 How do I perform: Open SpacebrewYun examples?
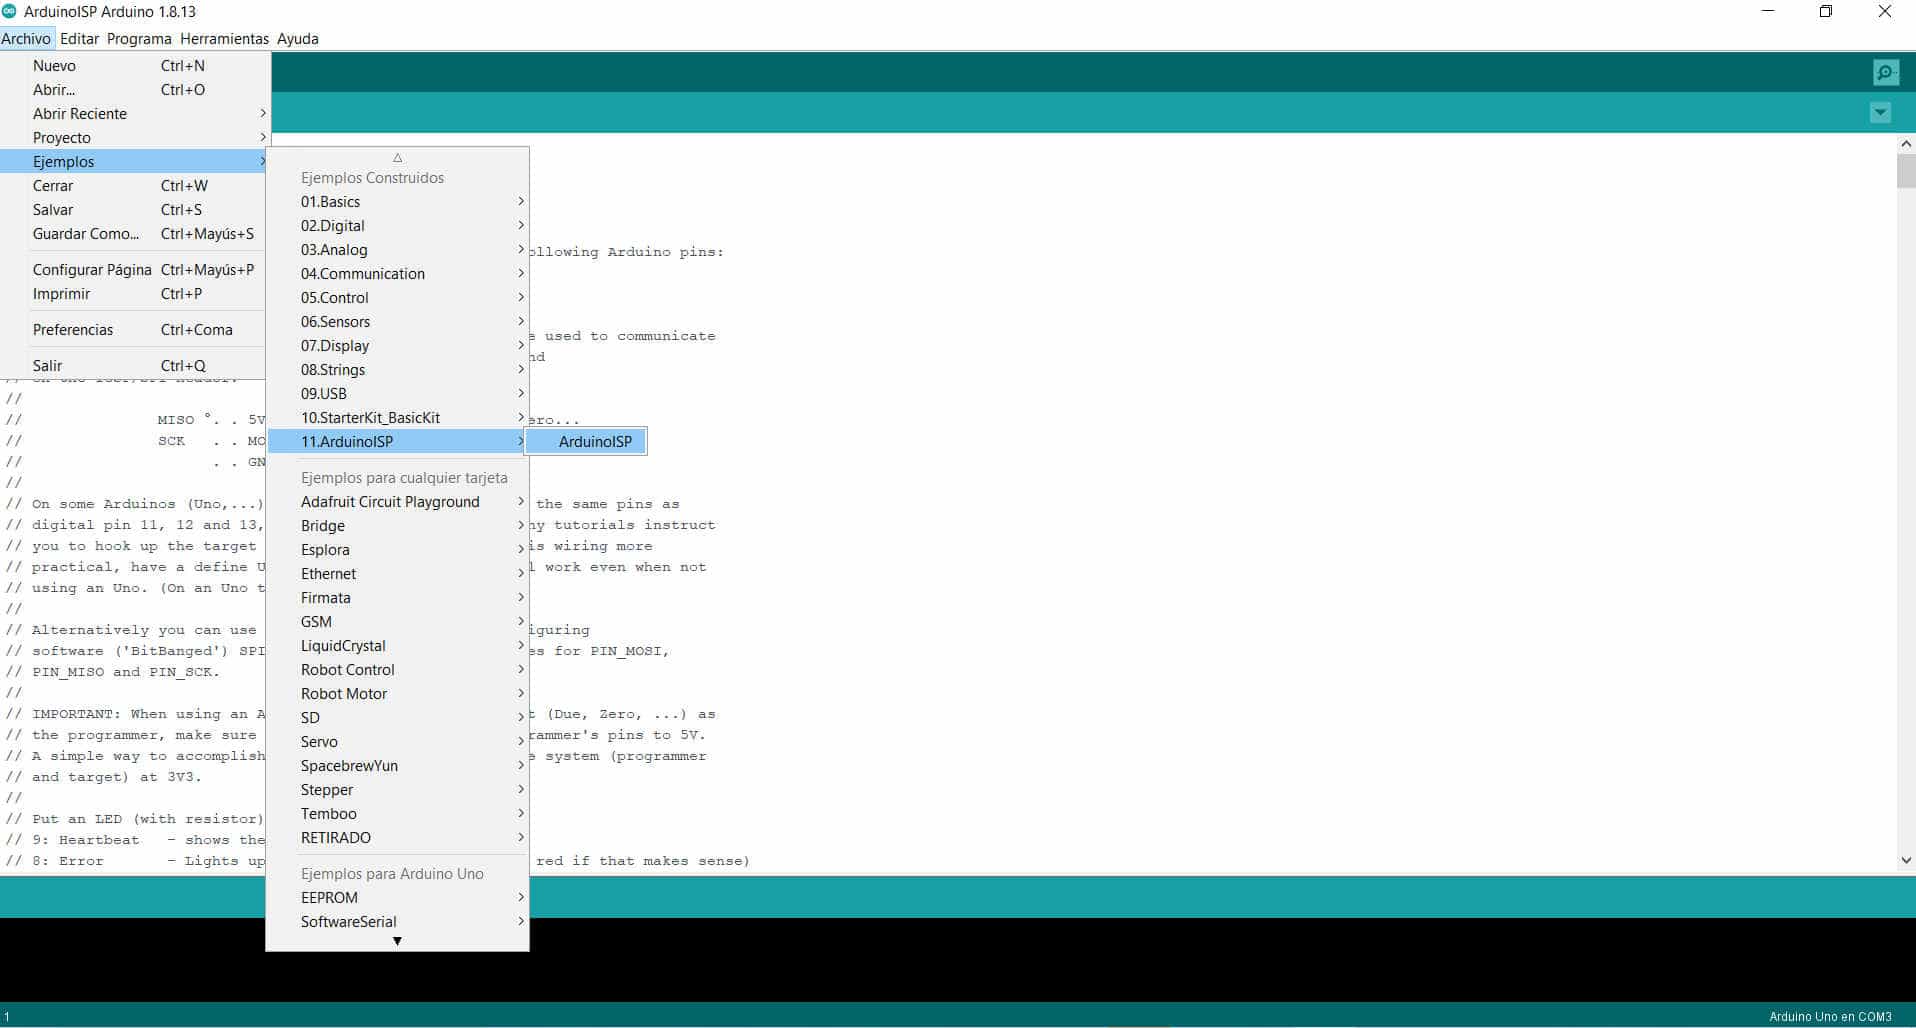click(397, 766)
